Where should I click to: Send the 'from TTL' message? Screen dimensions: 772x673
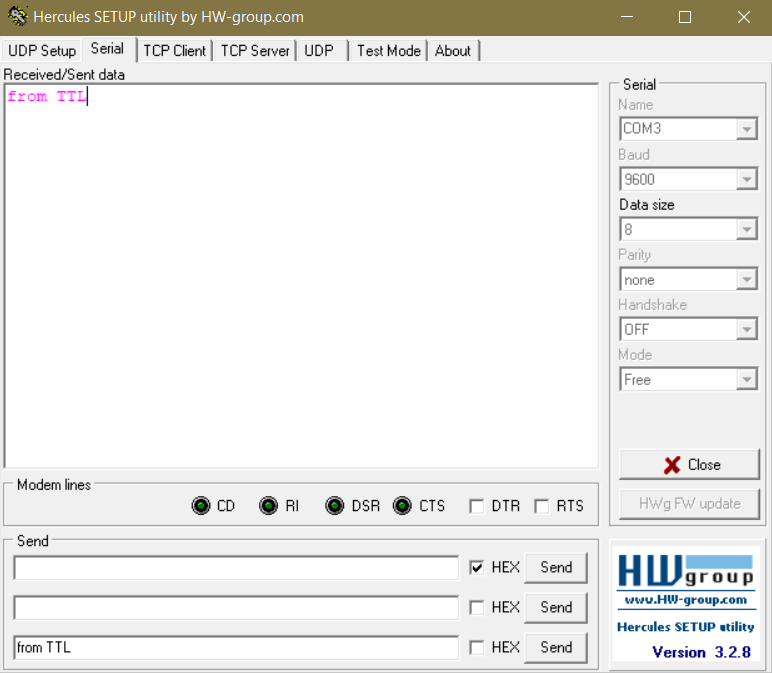pos(556,647)
